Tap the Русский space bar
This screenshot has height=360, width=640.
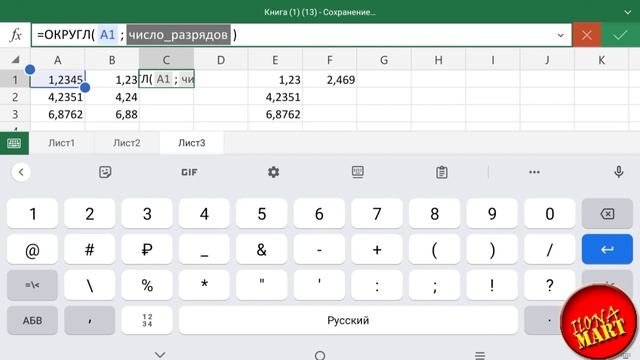[348, 320]
